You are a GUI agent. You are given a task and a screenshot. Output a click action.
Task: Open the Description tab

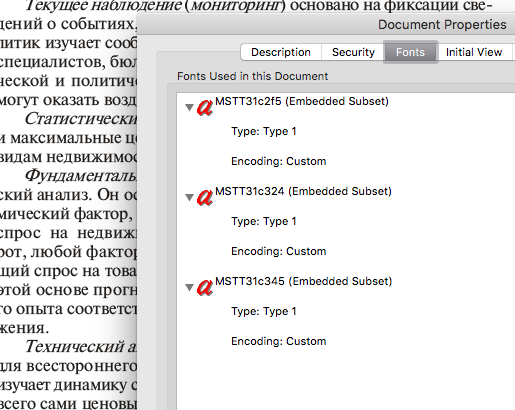tap(281, 52)
